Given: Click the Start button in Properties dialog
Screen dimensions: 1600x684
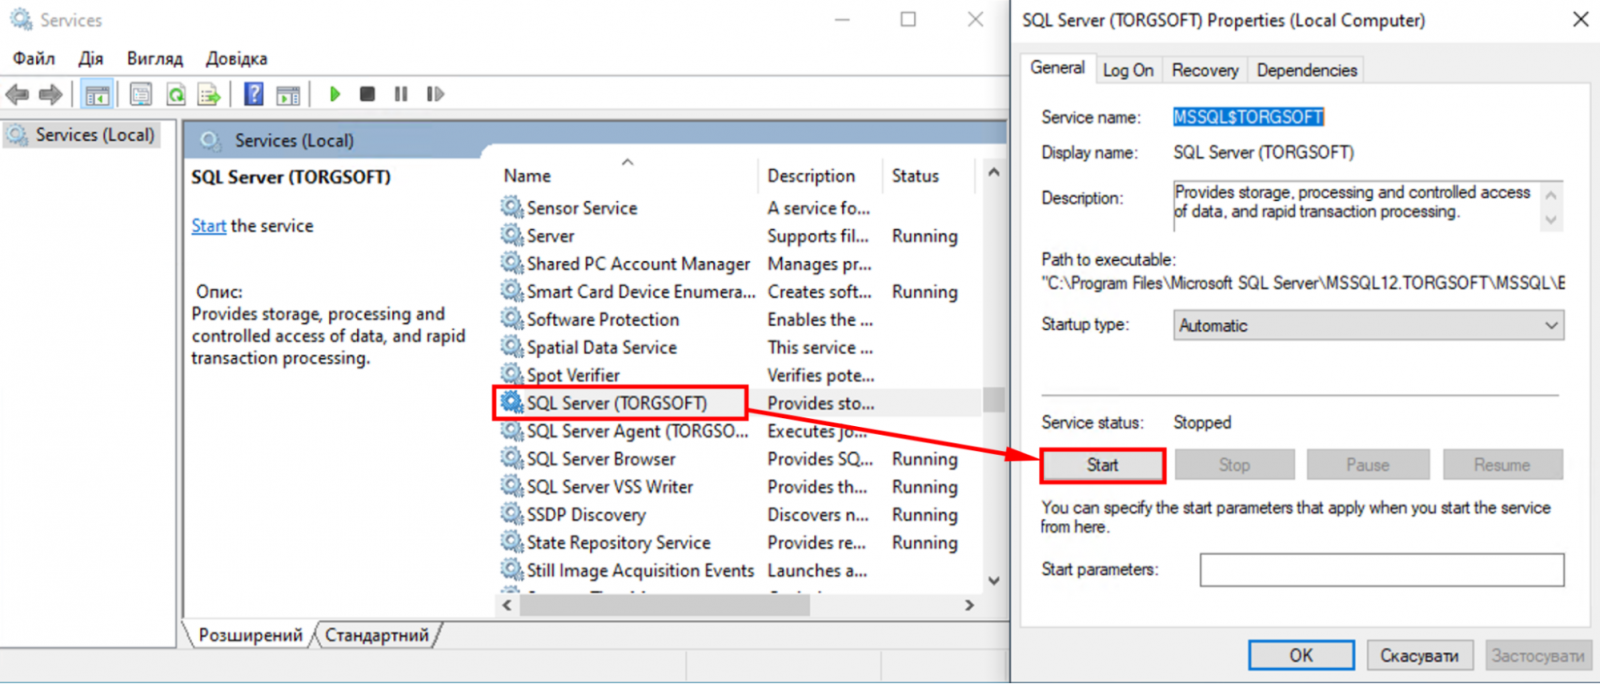Looking at the screenshot, I should tap(1102, 465).
